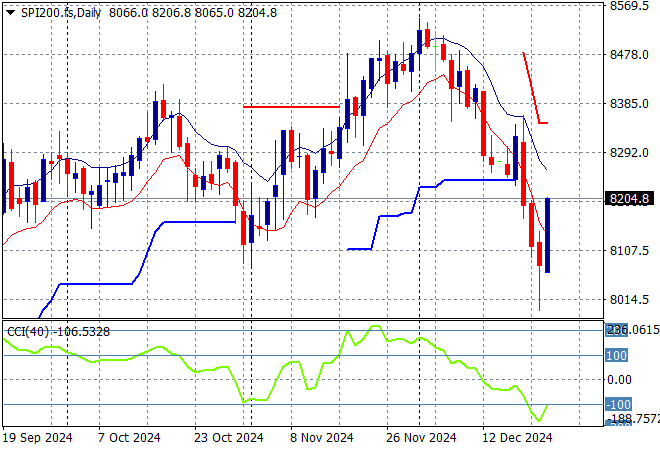Click the dropdown triangle beside SPI200.fs

click(11, 13)
